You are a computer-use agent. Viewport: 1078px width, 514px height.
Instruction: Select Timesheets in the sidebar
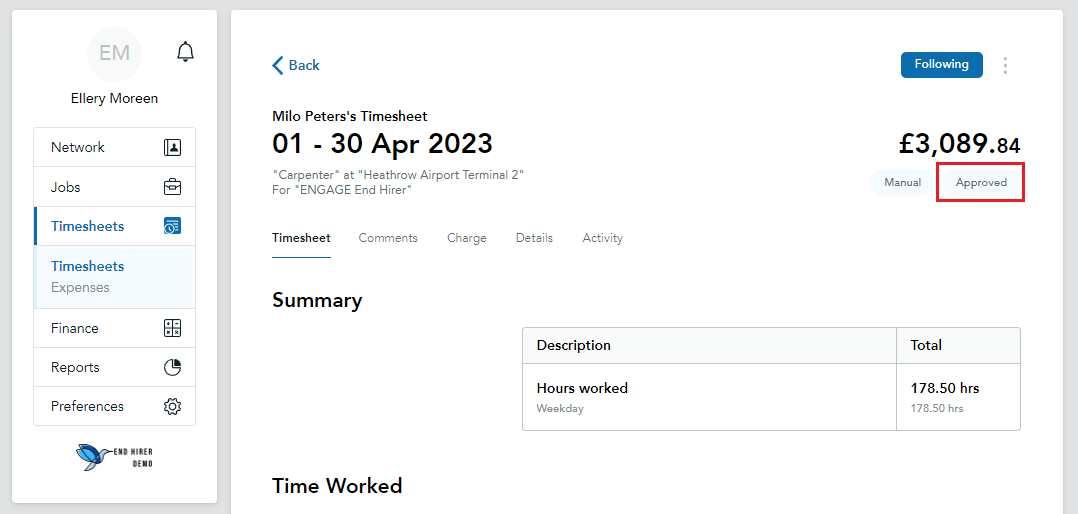point(114,226)
